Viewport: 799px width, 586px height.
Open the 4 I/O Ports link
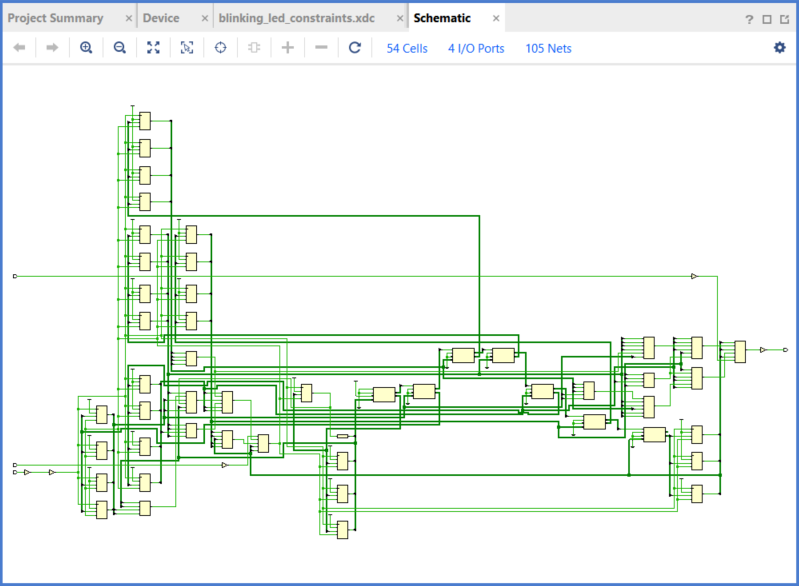pyautogui.click(x=476, y=48)
